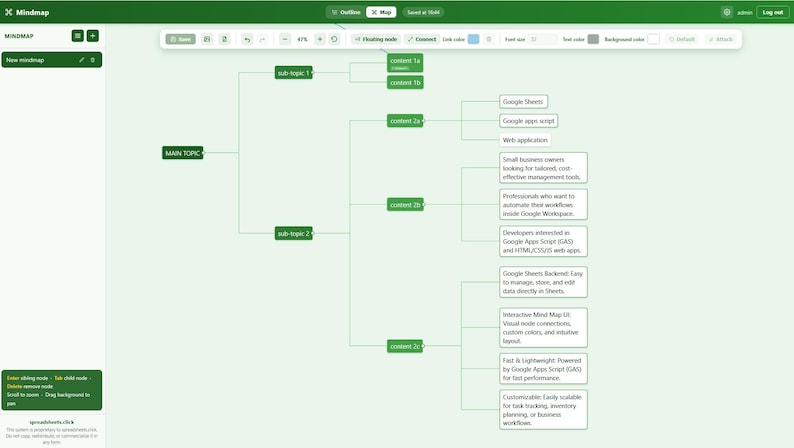The height and width of the screenshot is (448, 794).
Task: Click the Attach button
Action: (x=721, y=39)
